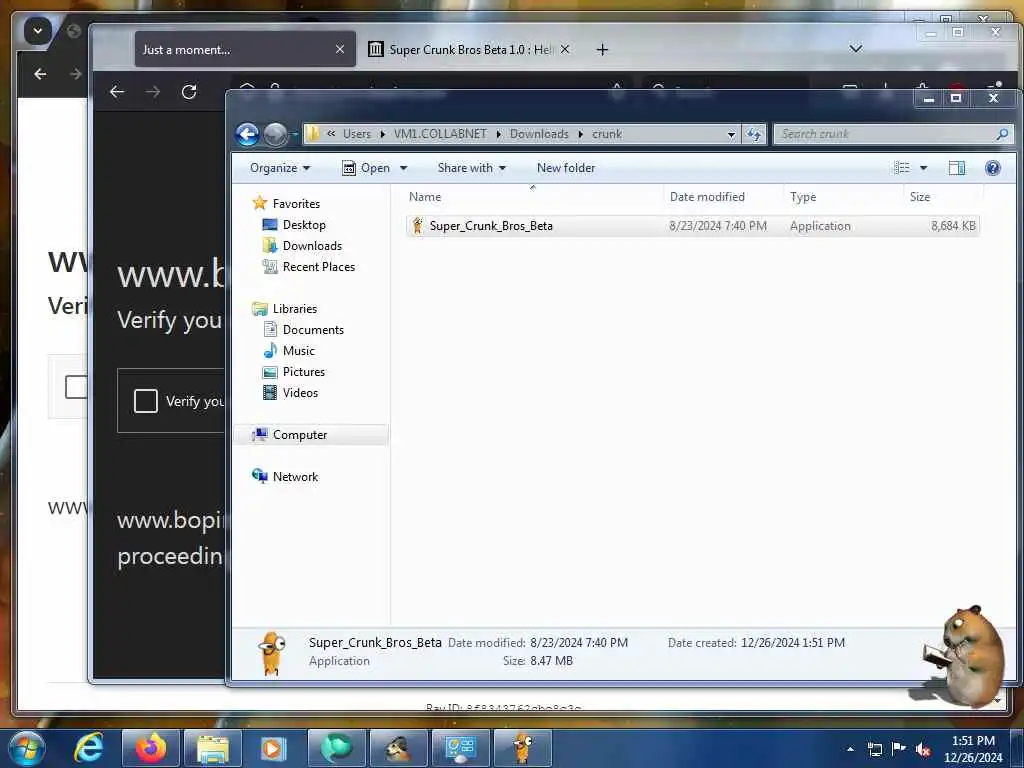Viewport: 1024px width, 768px height.
Task: Sort by the Type column header
Action: pos(803,197)
